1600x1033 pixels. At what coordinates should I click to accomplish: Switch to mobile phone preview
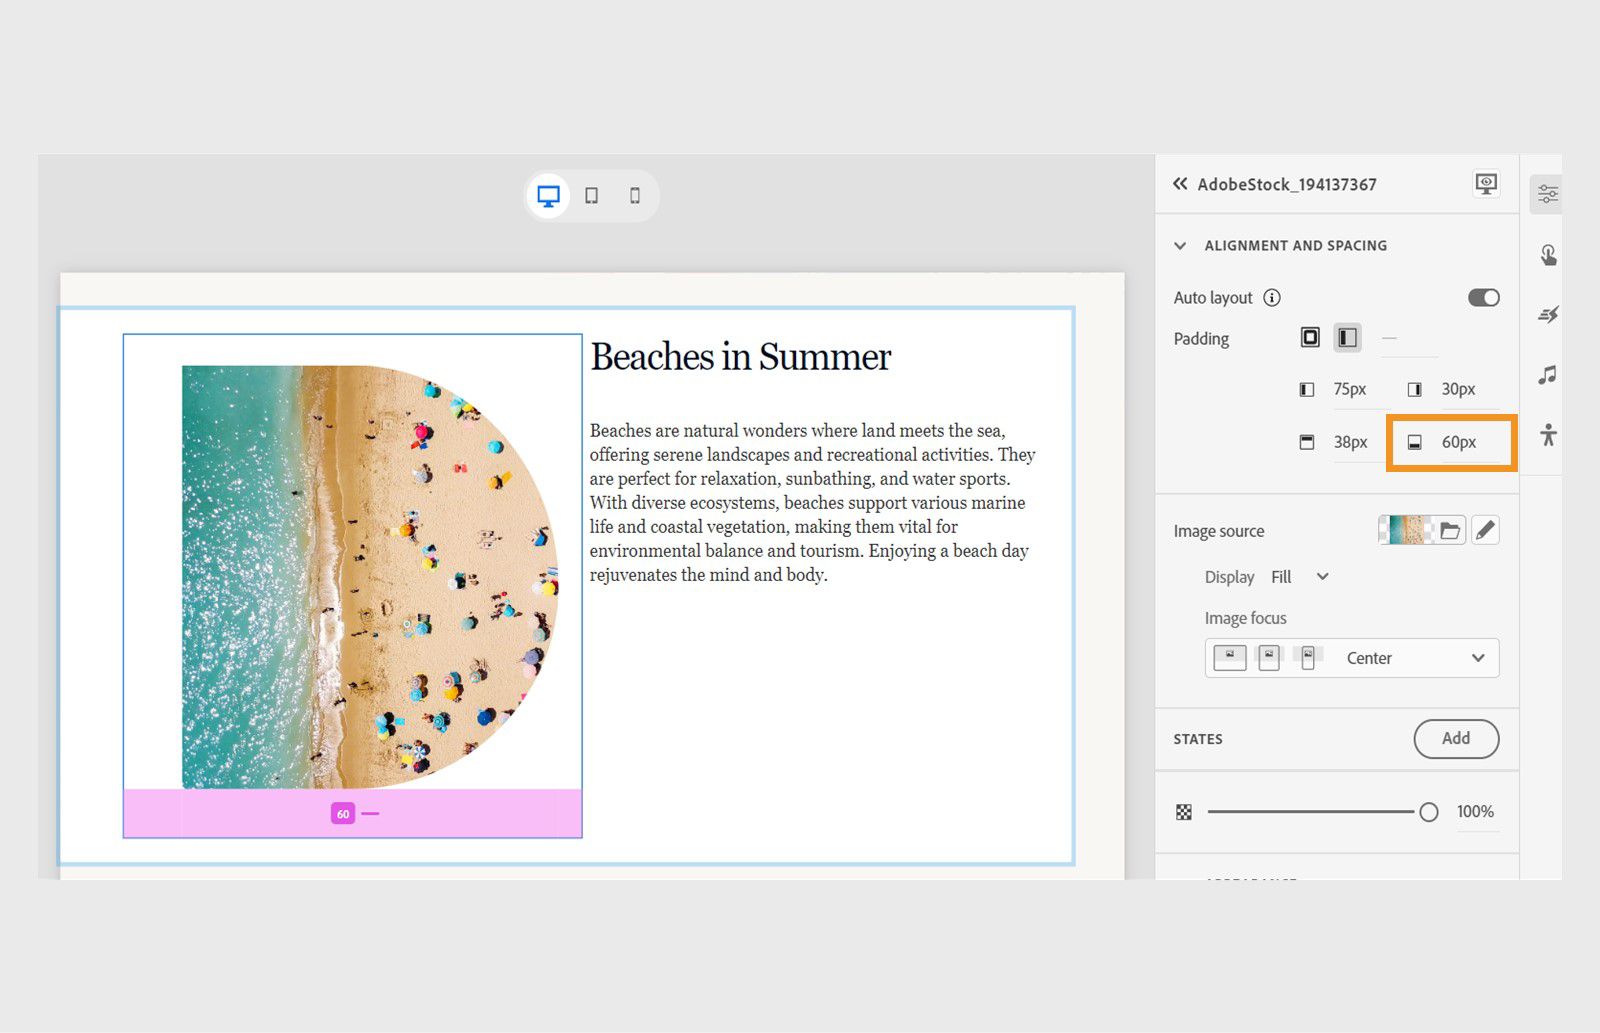[x=635, y=196]
